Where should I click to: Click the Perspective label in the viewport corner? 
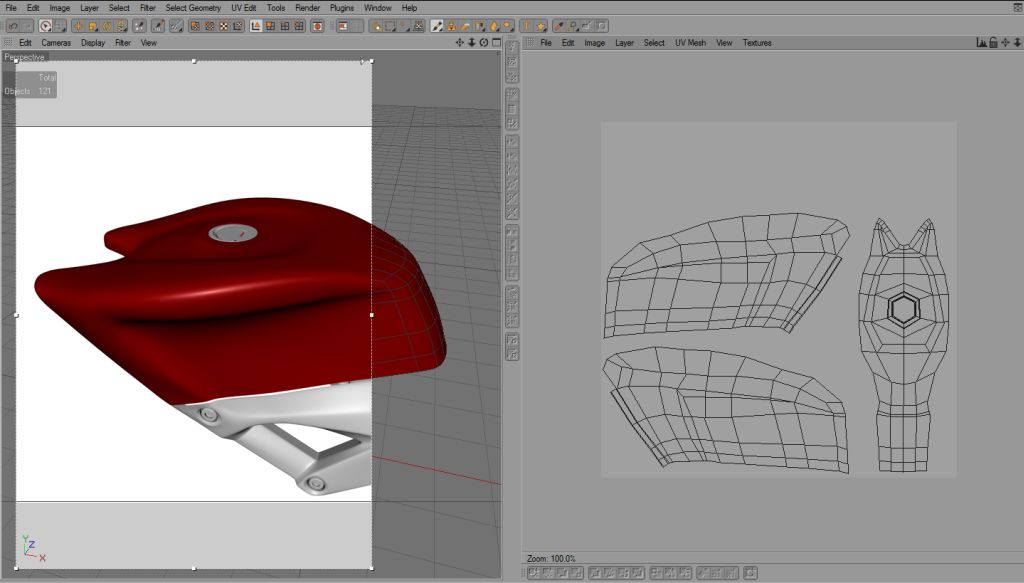tap(25, 57)
